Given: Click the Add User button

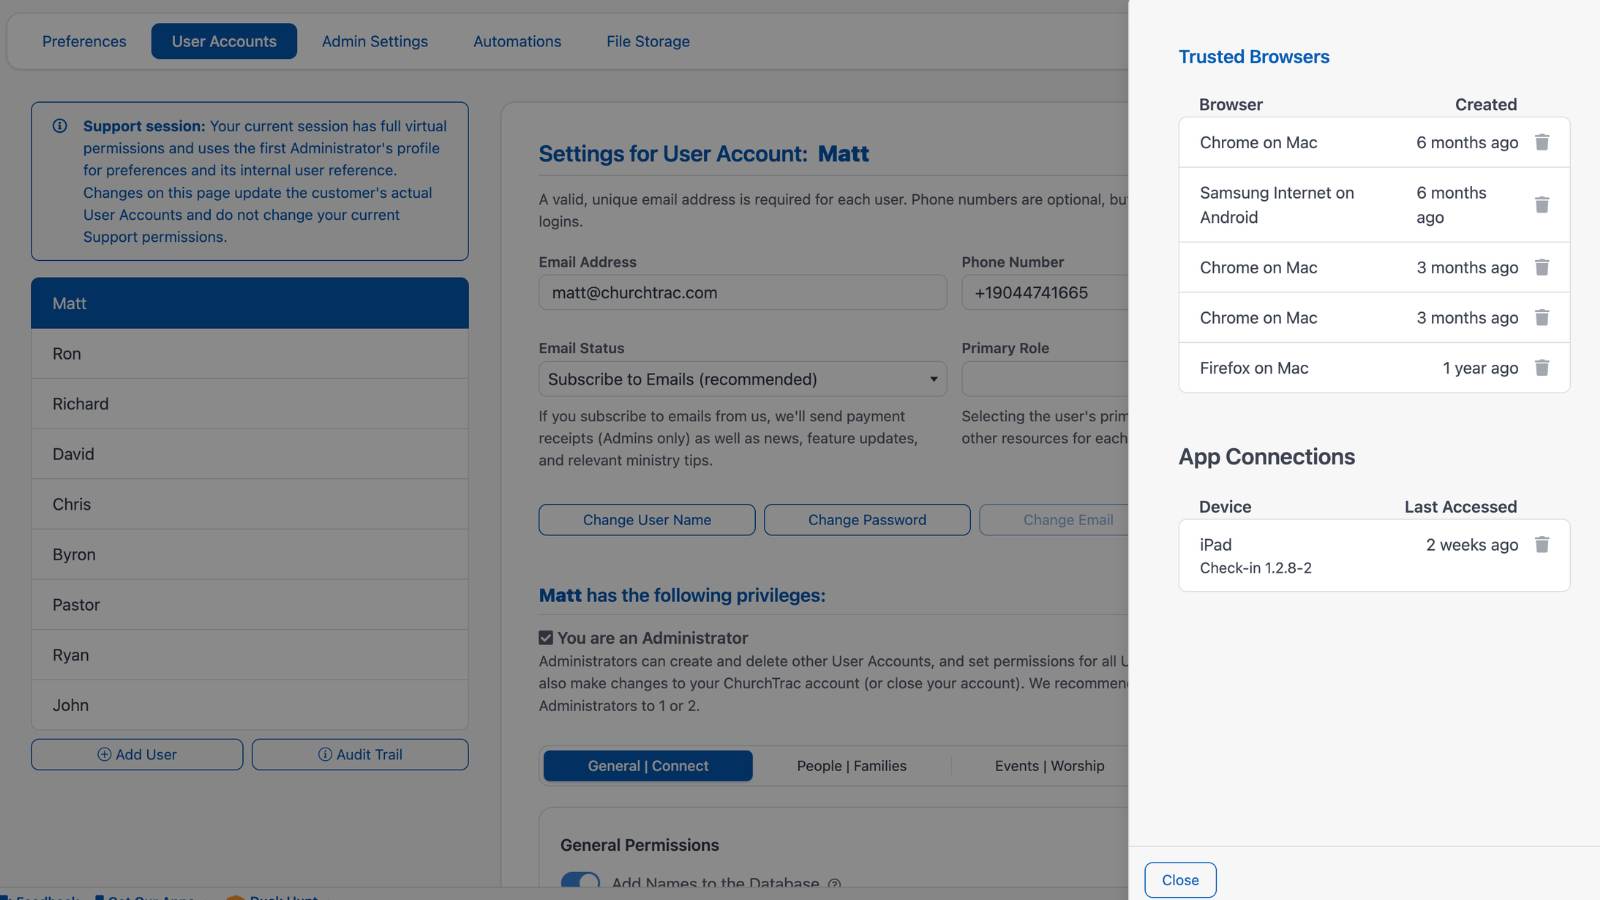Looking at the screenshot, I should [137, 755].
